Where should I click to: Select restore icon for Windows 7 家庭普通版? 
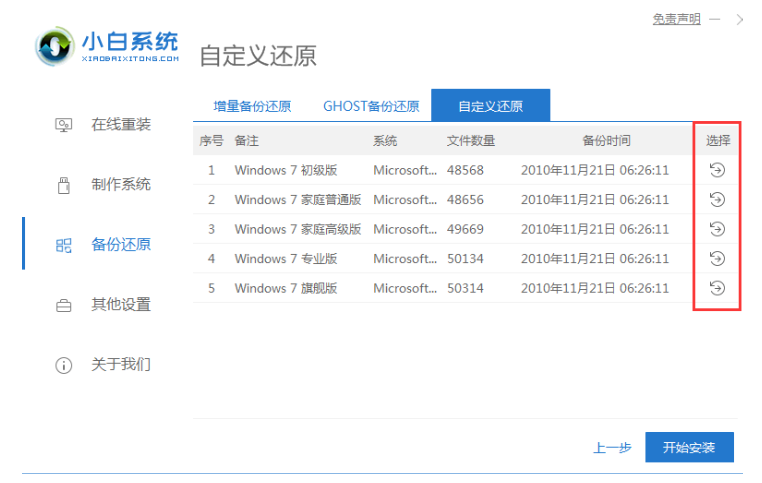pyautogui.click(x=717, y=199)
